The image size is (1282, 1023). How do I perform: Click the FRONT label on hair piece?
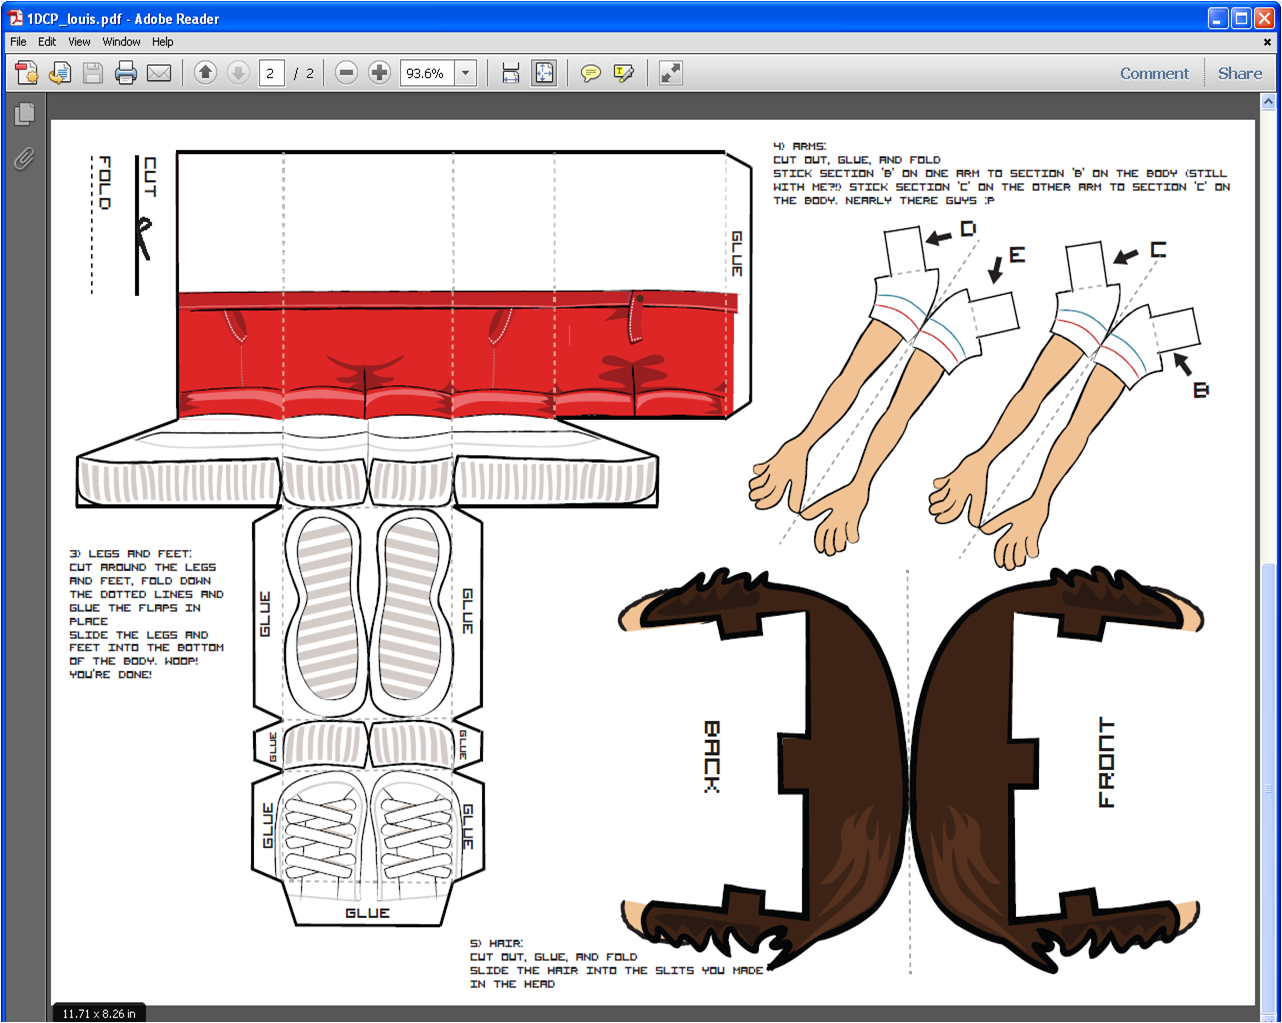(x=1106, y=762)
